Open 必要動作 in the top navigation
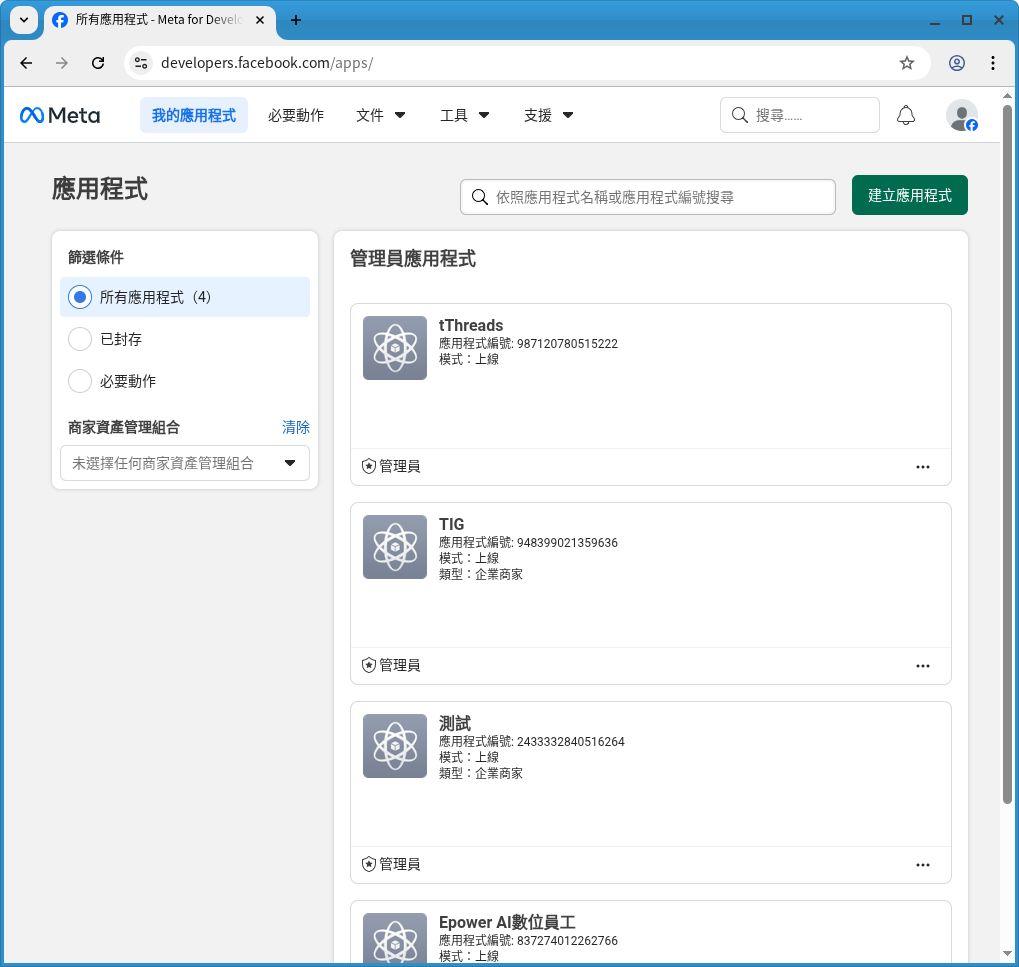Image resolution: width=1019 pixels, height=967 pixels. 296,115
